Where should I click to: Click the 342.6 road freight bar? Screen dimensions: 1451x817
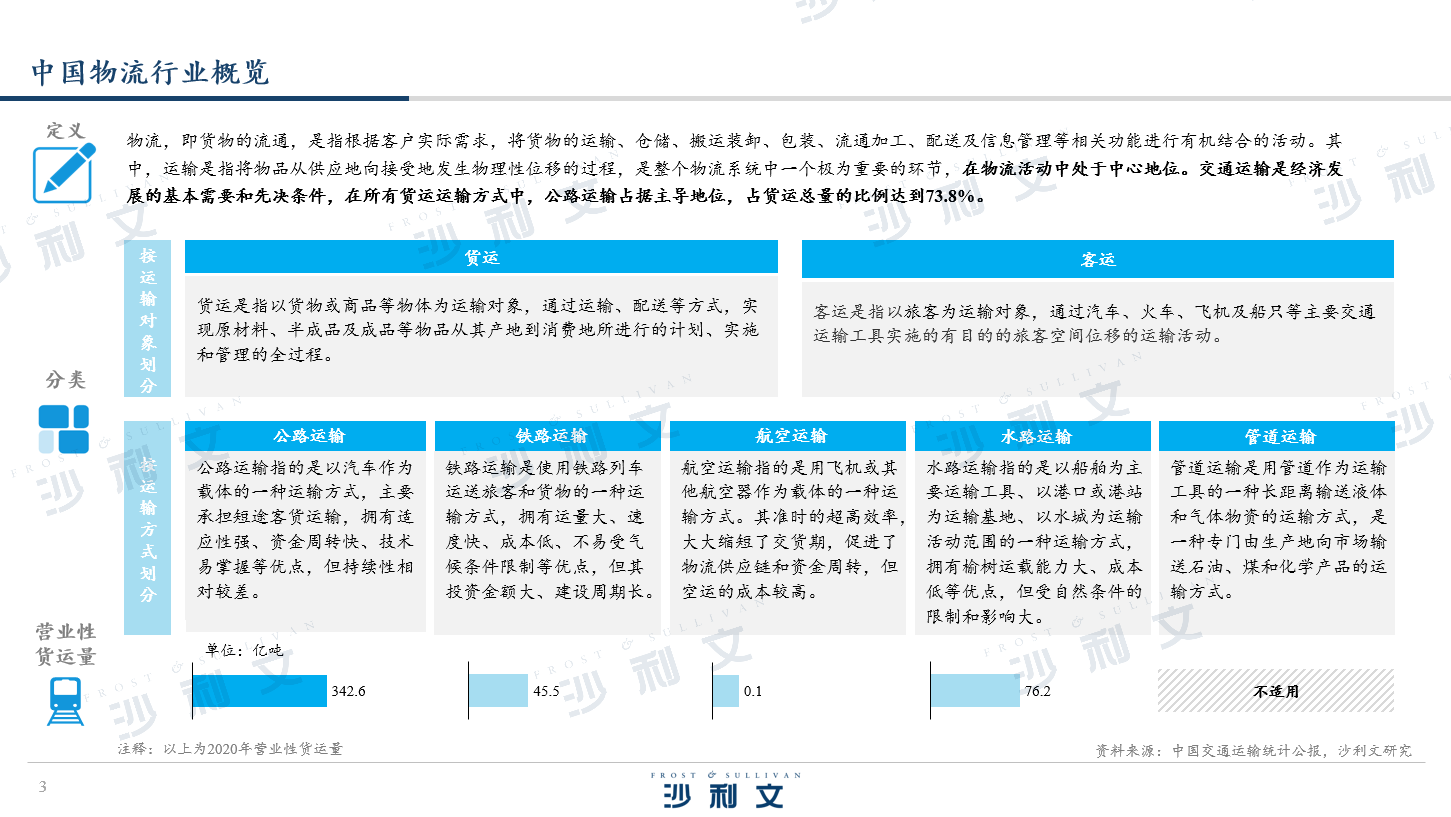260,691
